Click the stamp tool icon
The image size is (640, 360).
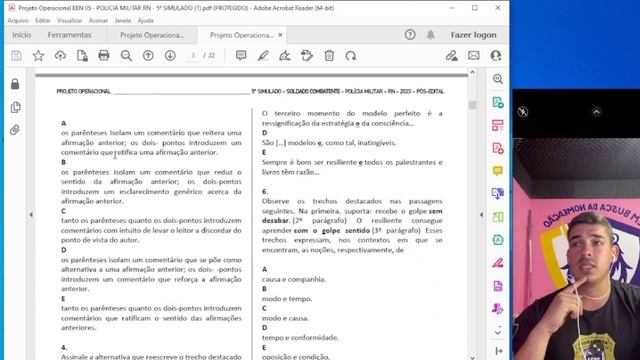tap(307, 56)
